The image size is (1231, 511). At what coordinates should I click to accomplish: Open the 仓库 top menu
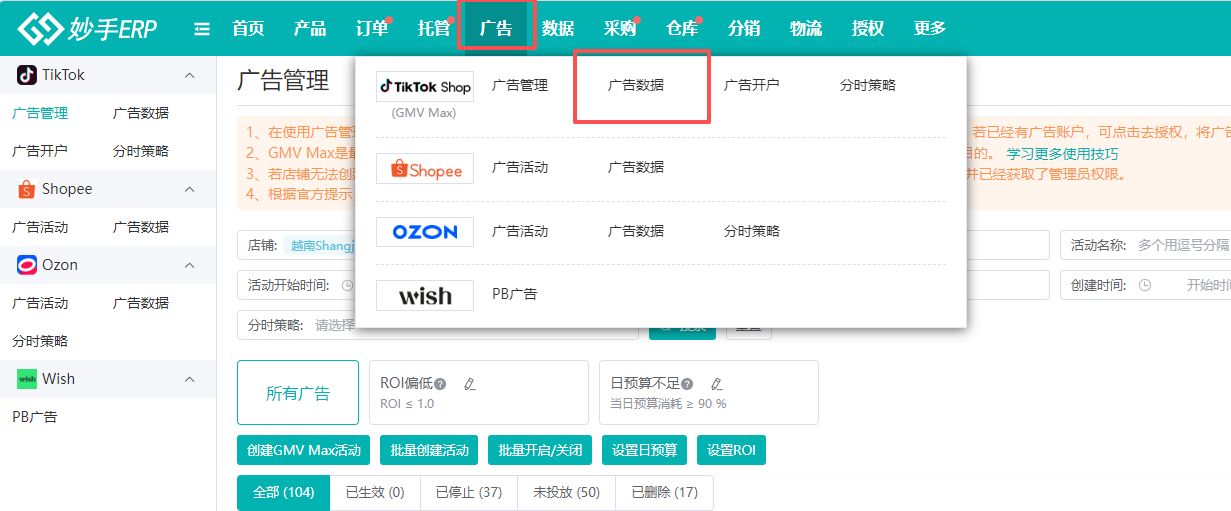(x=682, y=28)
